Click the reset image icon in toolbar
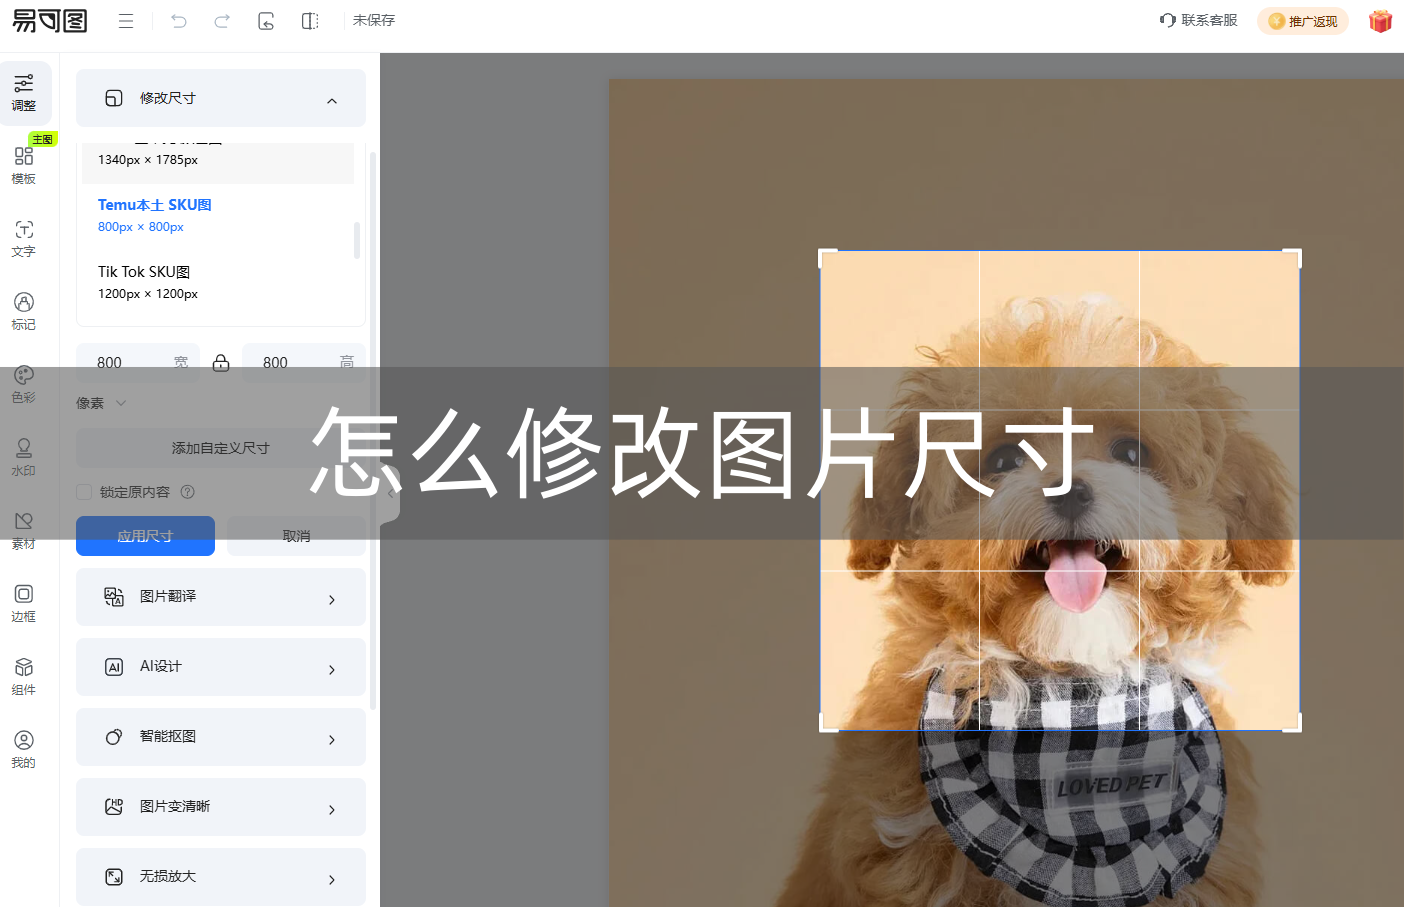Screen dimensions: 1404x907 point(266,21)
